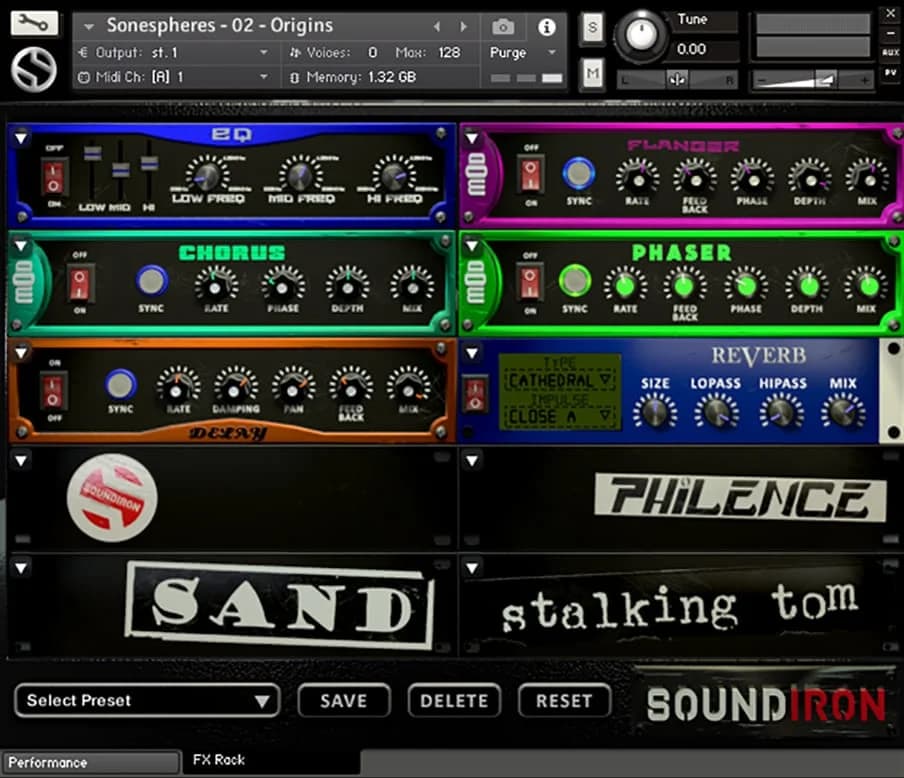Expand the Purge menu

coord(523,53)
